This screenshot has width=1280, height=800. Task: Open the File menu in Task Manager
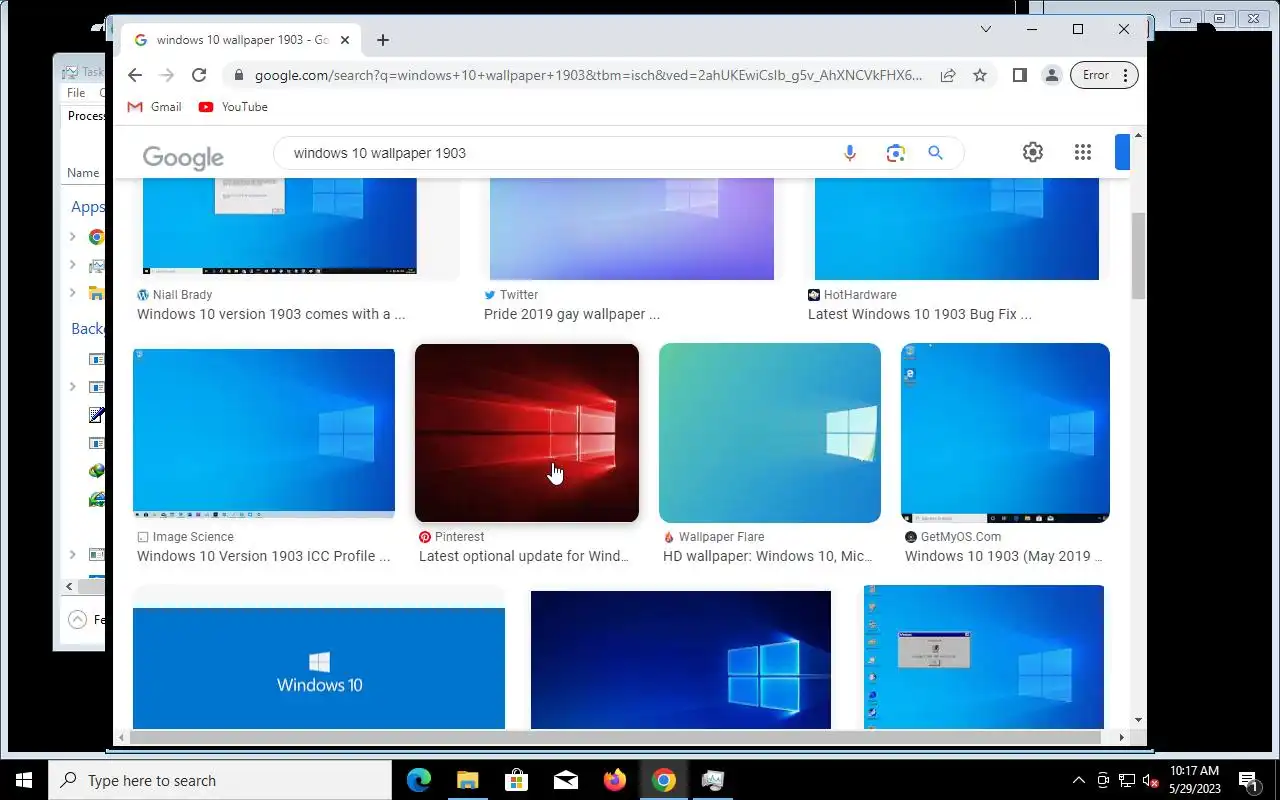76,93
